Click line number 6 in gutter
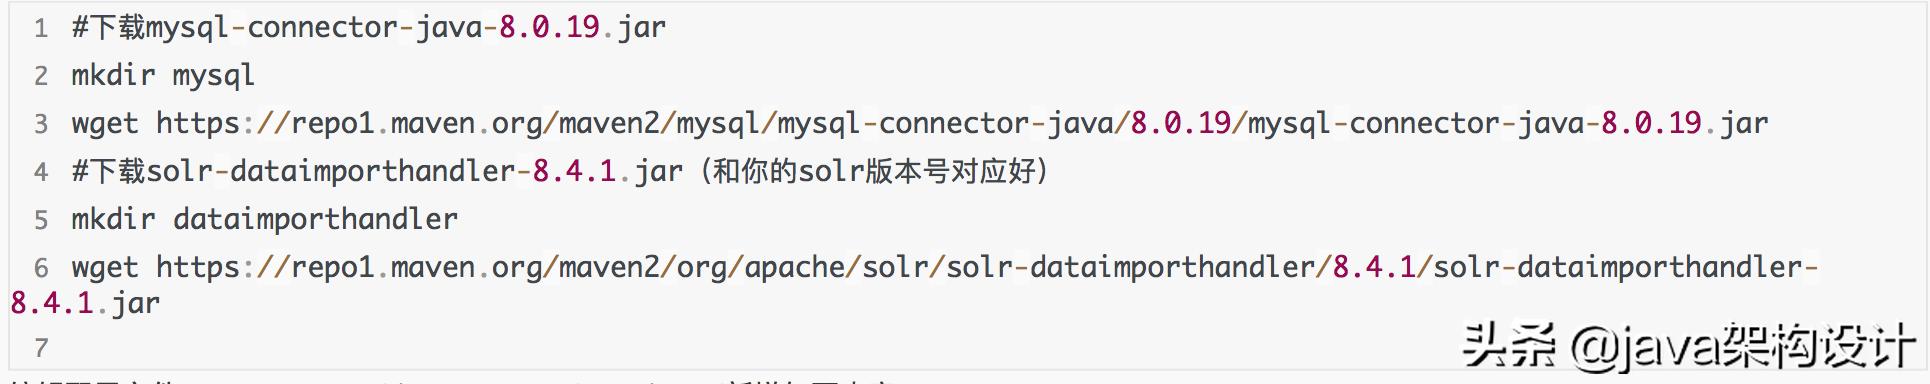The width and height of the screenshot is (1930, 384). (41, 268)
